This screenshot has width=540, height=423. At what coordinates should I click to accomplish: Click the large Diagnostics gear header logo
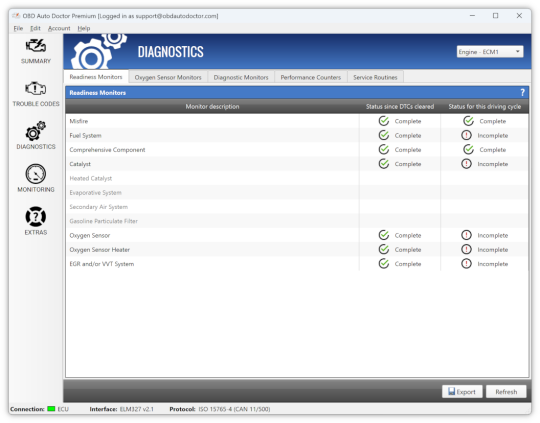click(x=98, y=52)
